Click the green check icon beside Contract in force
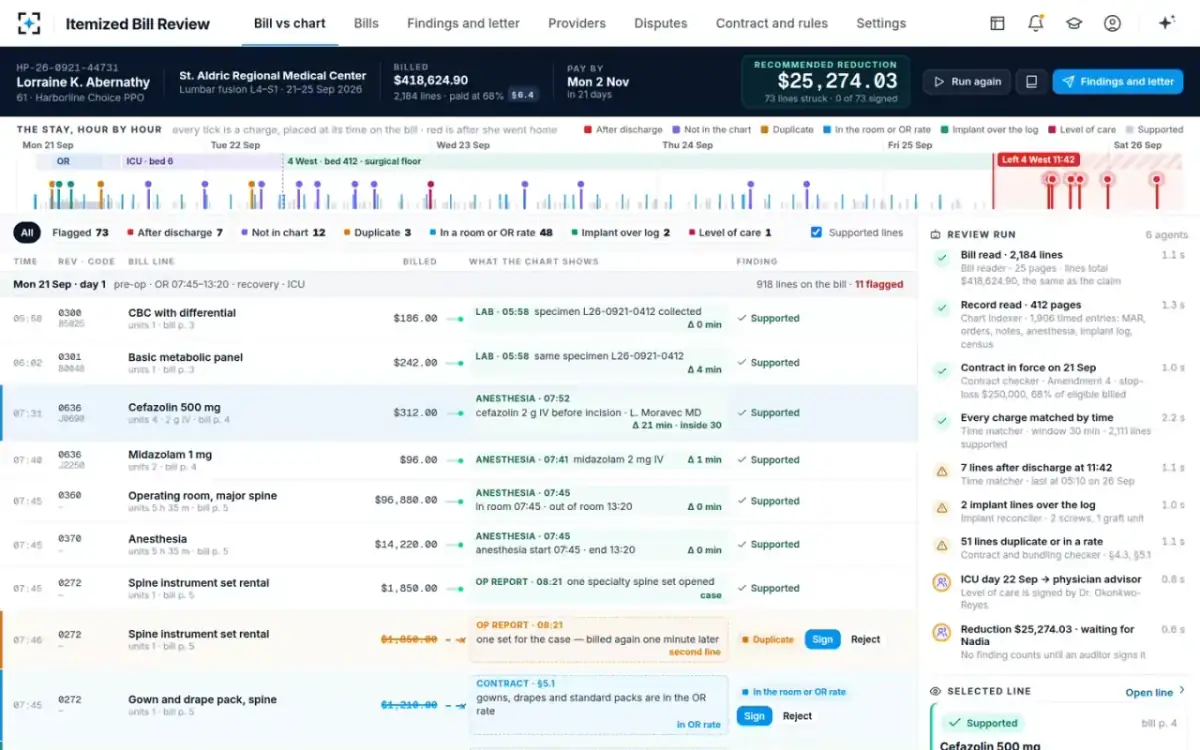 941,371
